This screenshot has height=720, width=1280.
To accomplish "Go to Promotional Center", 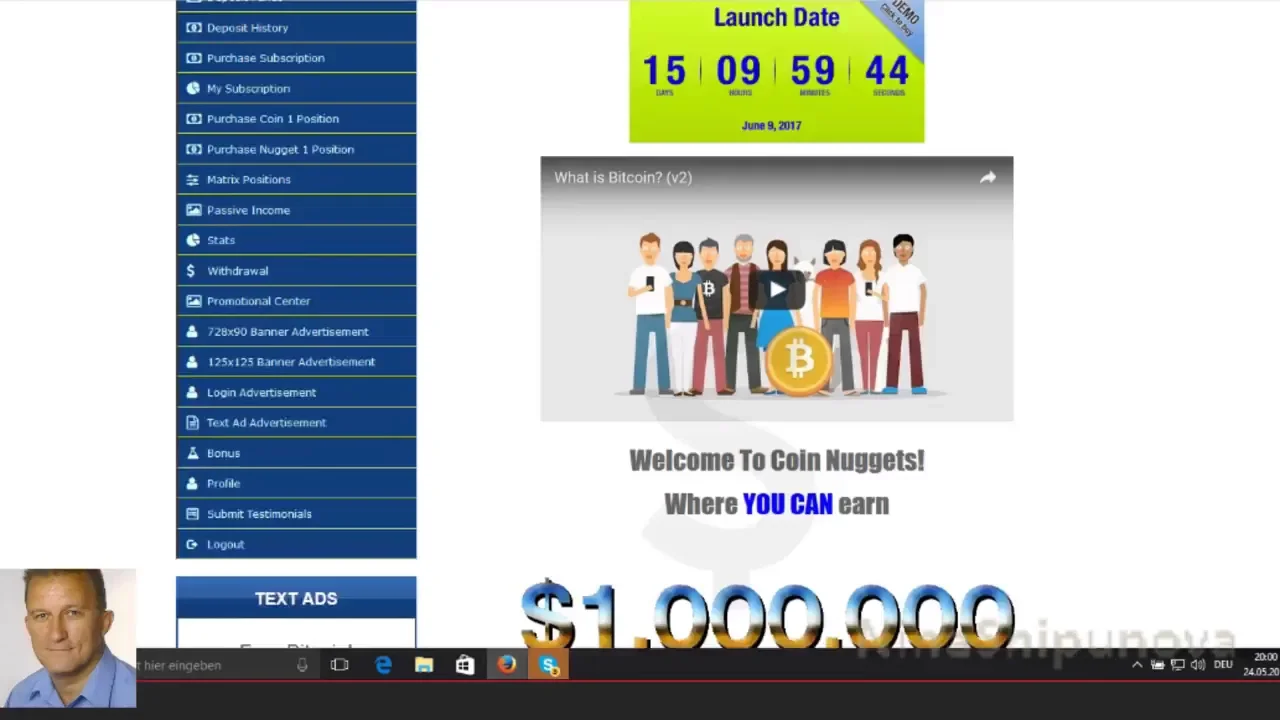I will pos(296,301).
